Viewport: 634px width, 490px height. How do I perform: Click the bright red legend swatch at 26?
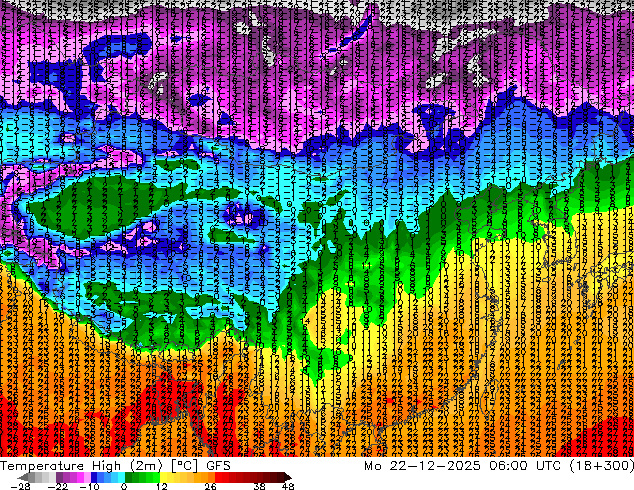(x=218, y=477)
